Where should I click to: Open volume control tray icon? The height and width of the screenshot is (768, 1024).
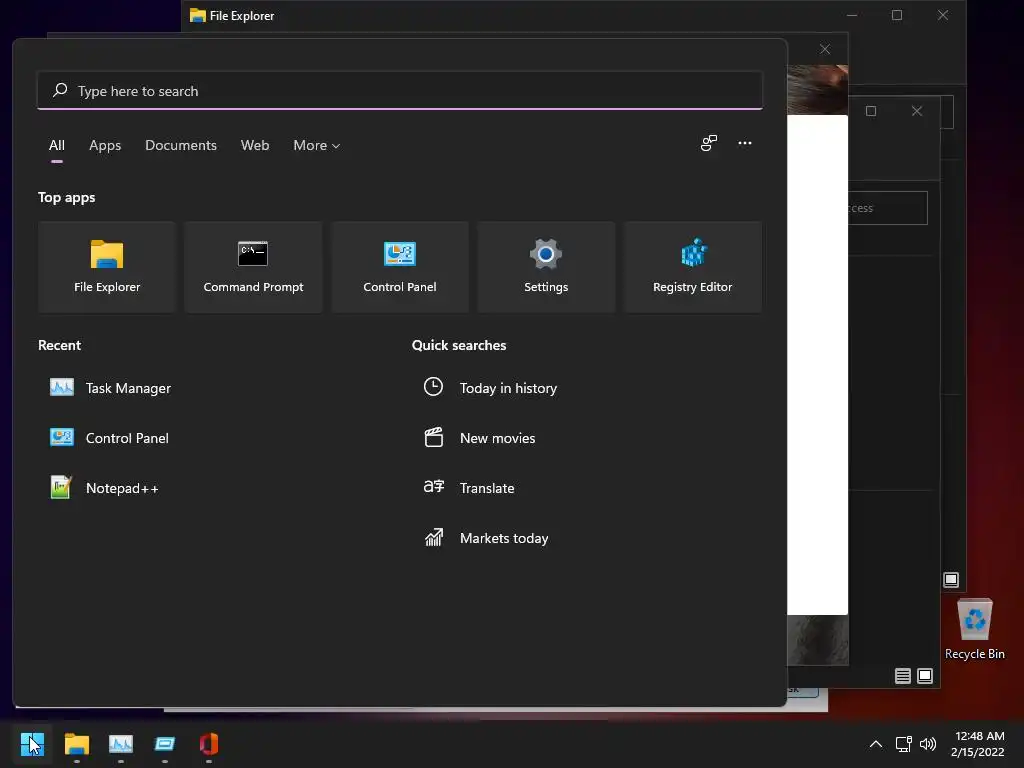click(927, 744)
